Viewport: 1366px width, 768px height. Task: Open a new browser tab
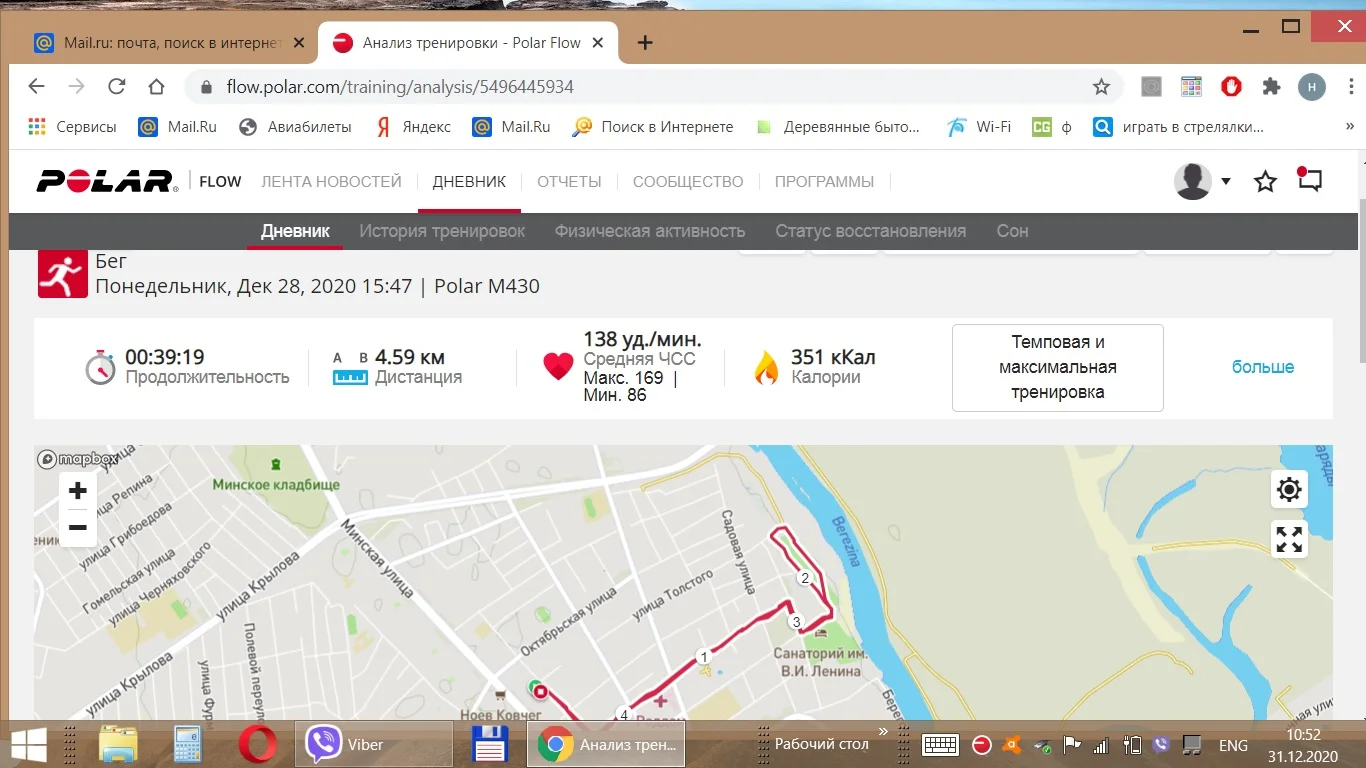point(645,43)
